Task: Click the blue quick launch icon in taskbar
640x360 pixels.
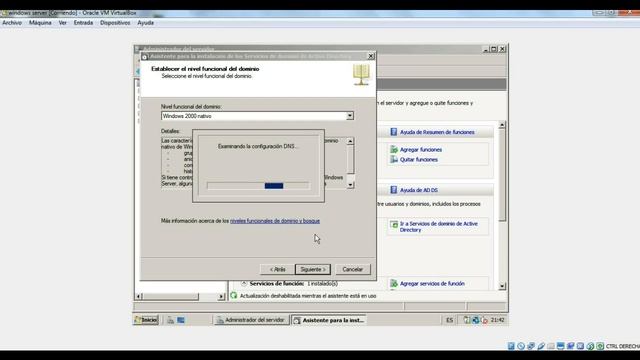Action: click(x=181, y=320)
